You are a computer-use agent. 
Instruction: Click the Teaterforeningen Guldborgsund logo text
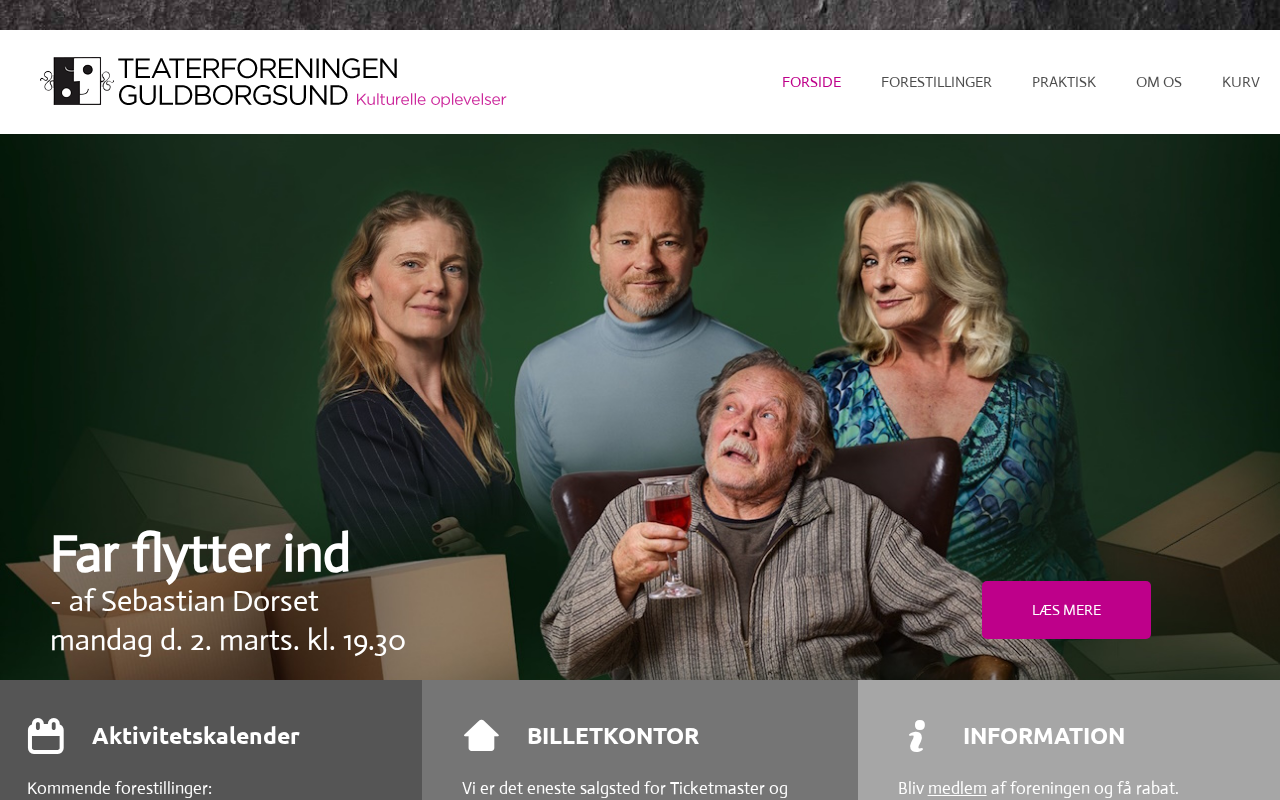point(258,81)
